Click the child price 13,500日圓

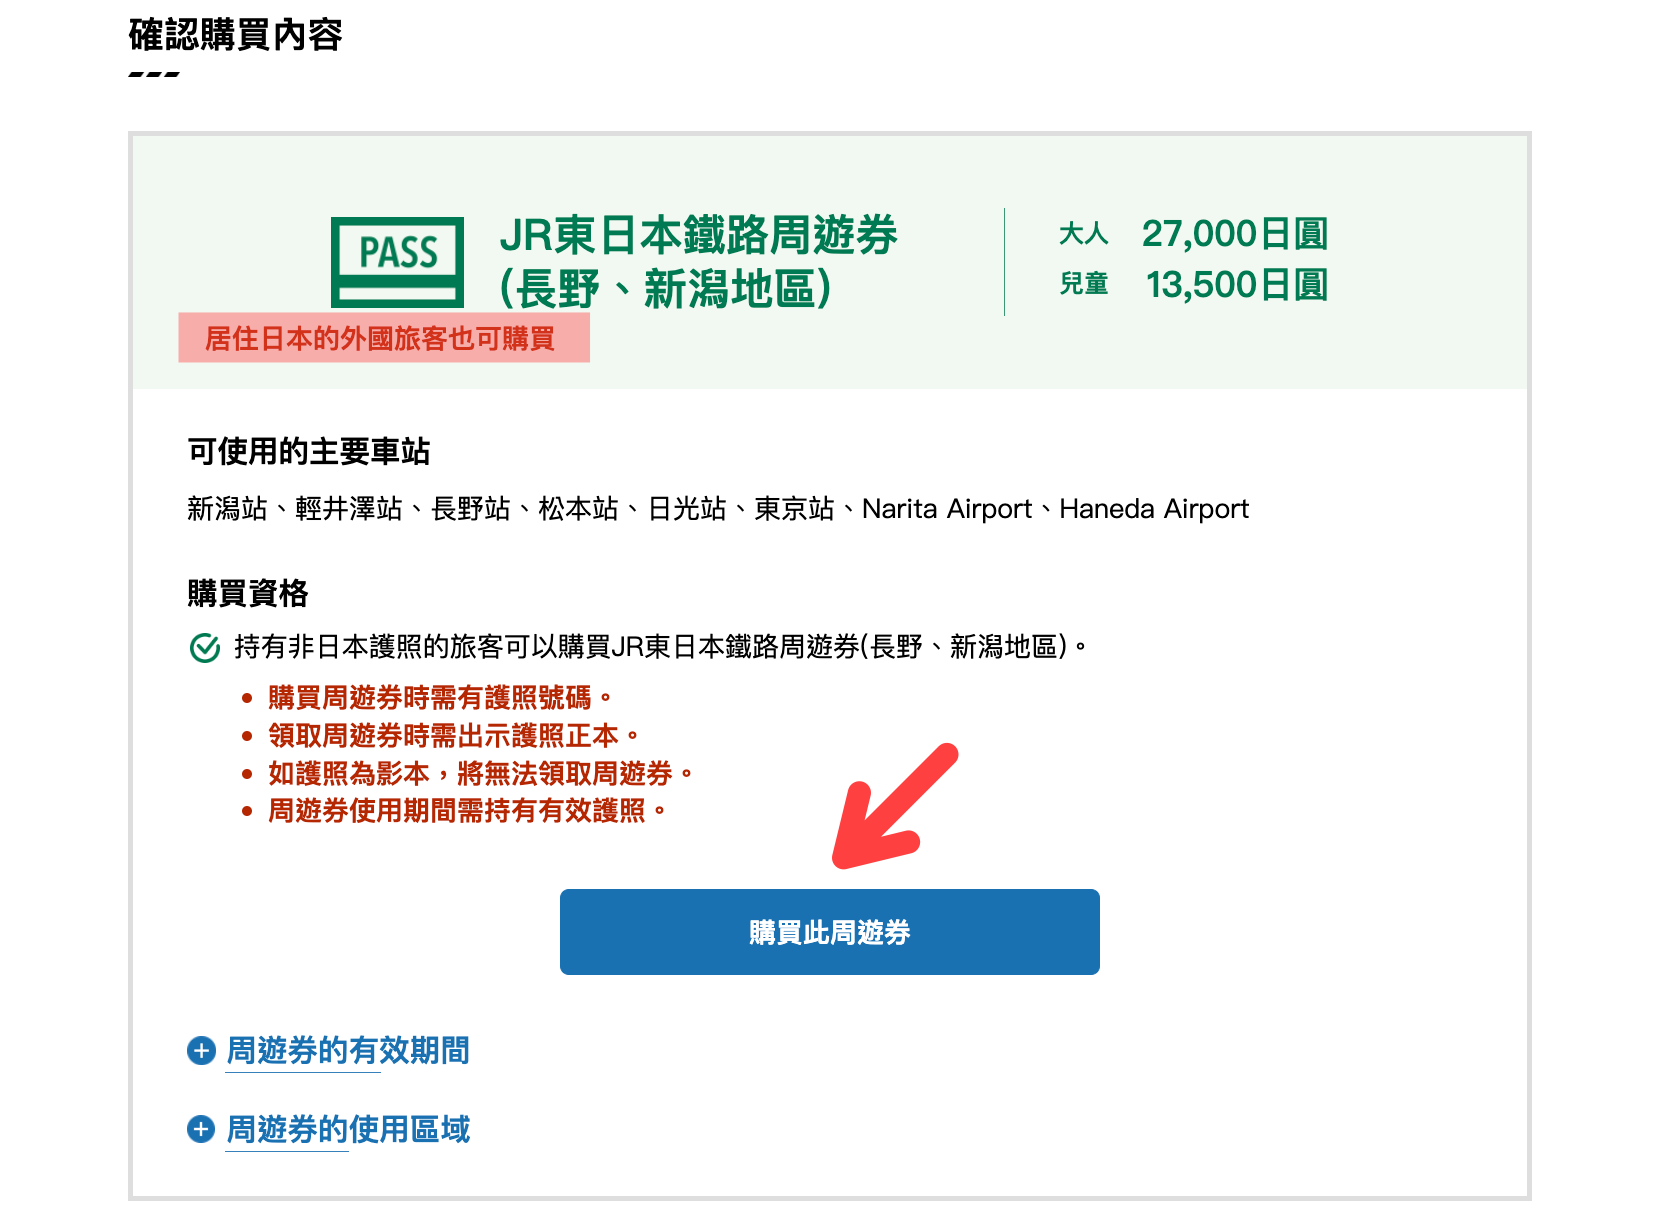[1236, 285]
